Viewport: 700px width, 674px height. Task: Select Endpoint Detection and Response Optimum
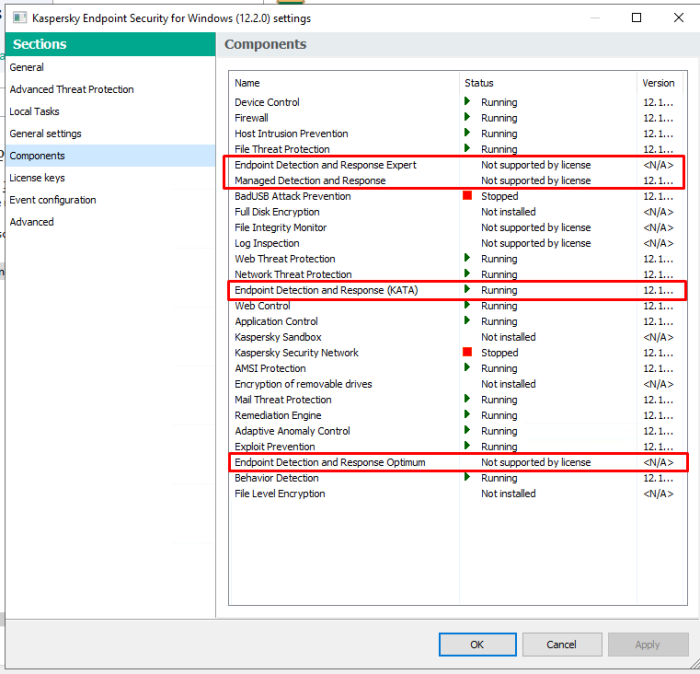(330, 462)
